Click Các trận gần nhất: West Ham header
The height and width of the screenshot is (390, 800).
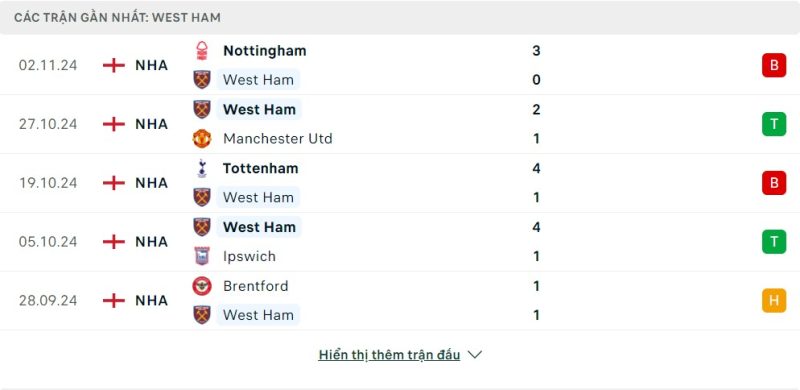point(117,17)
